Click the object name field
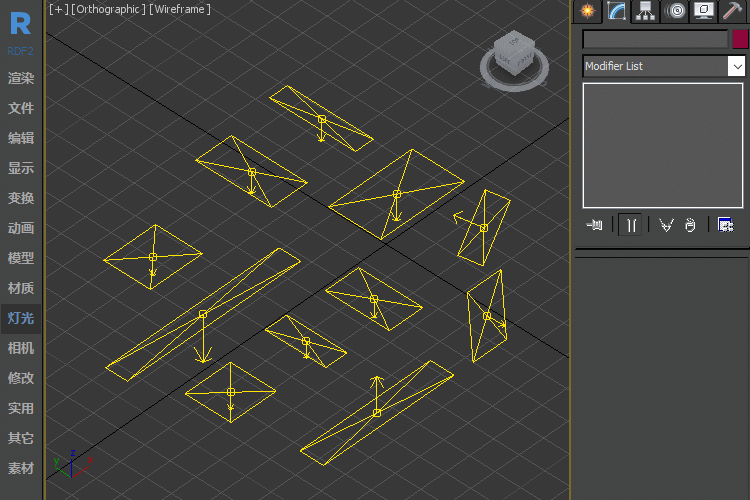Screen dimensions: 750x500 coord(655,39)
